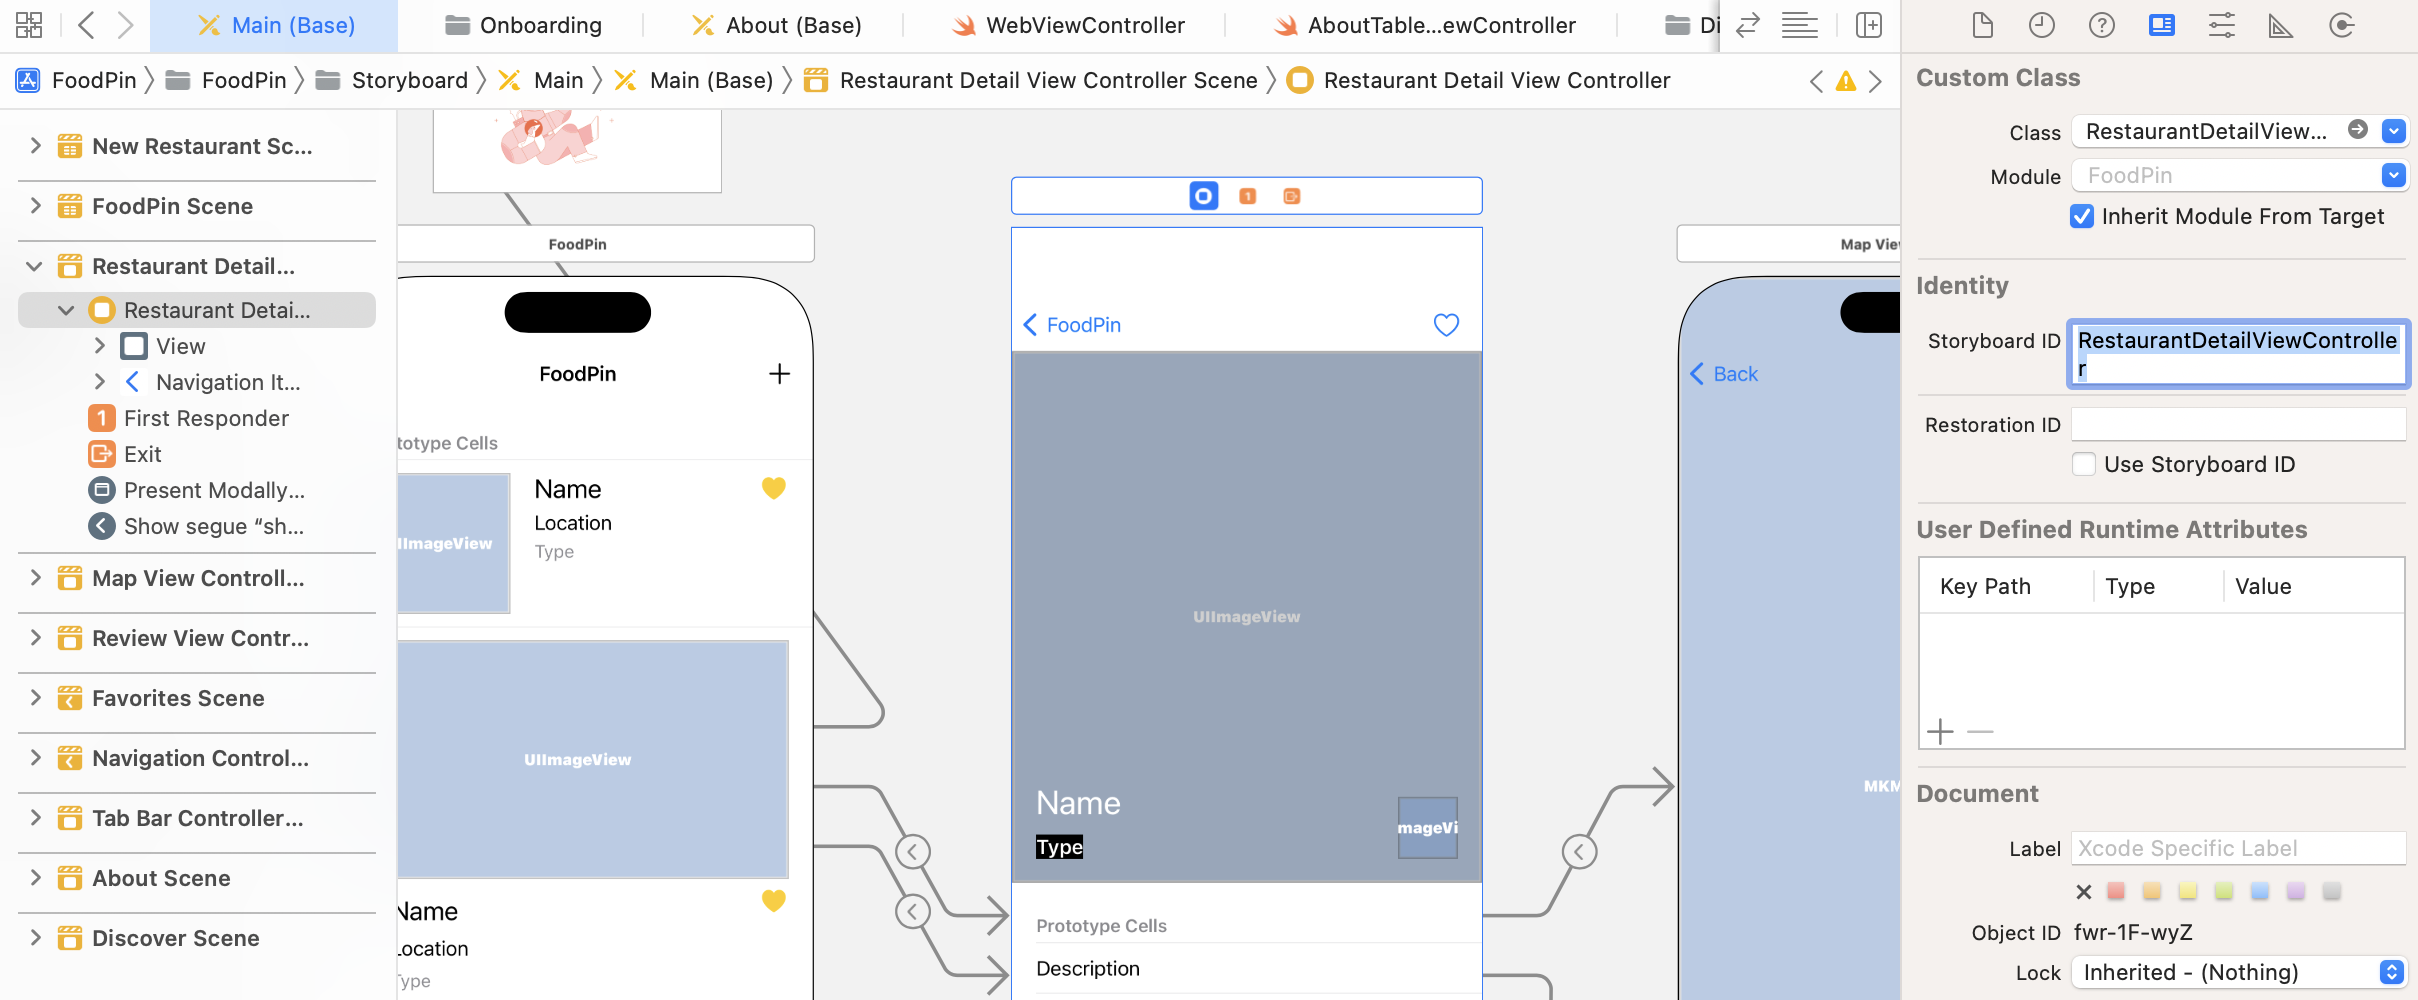The height and width of the screenshot is (1000, 2418).
Task: Expand the Map View Controller scene
Action: [34, 578]
